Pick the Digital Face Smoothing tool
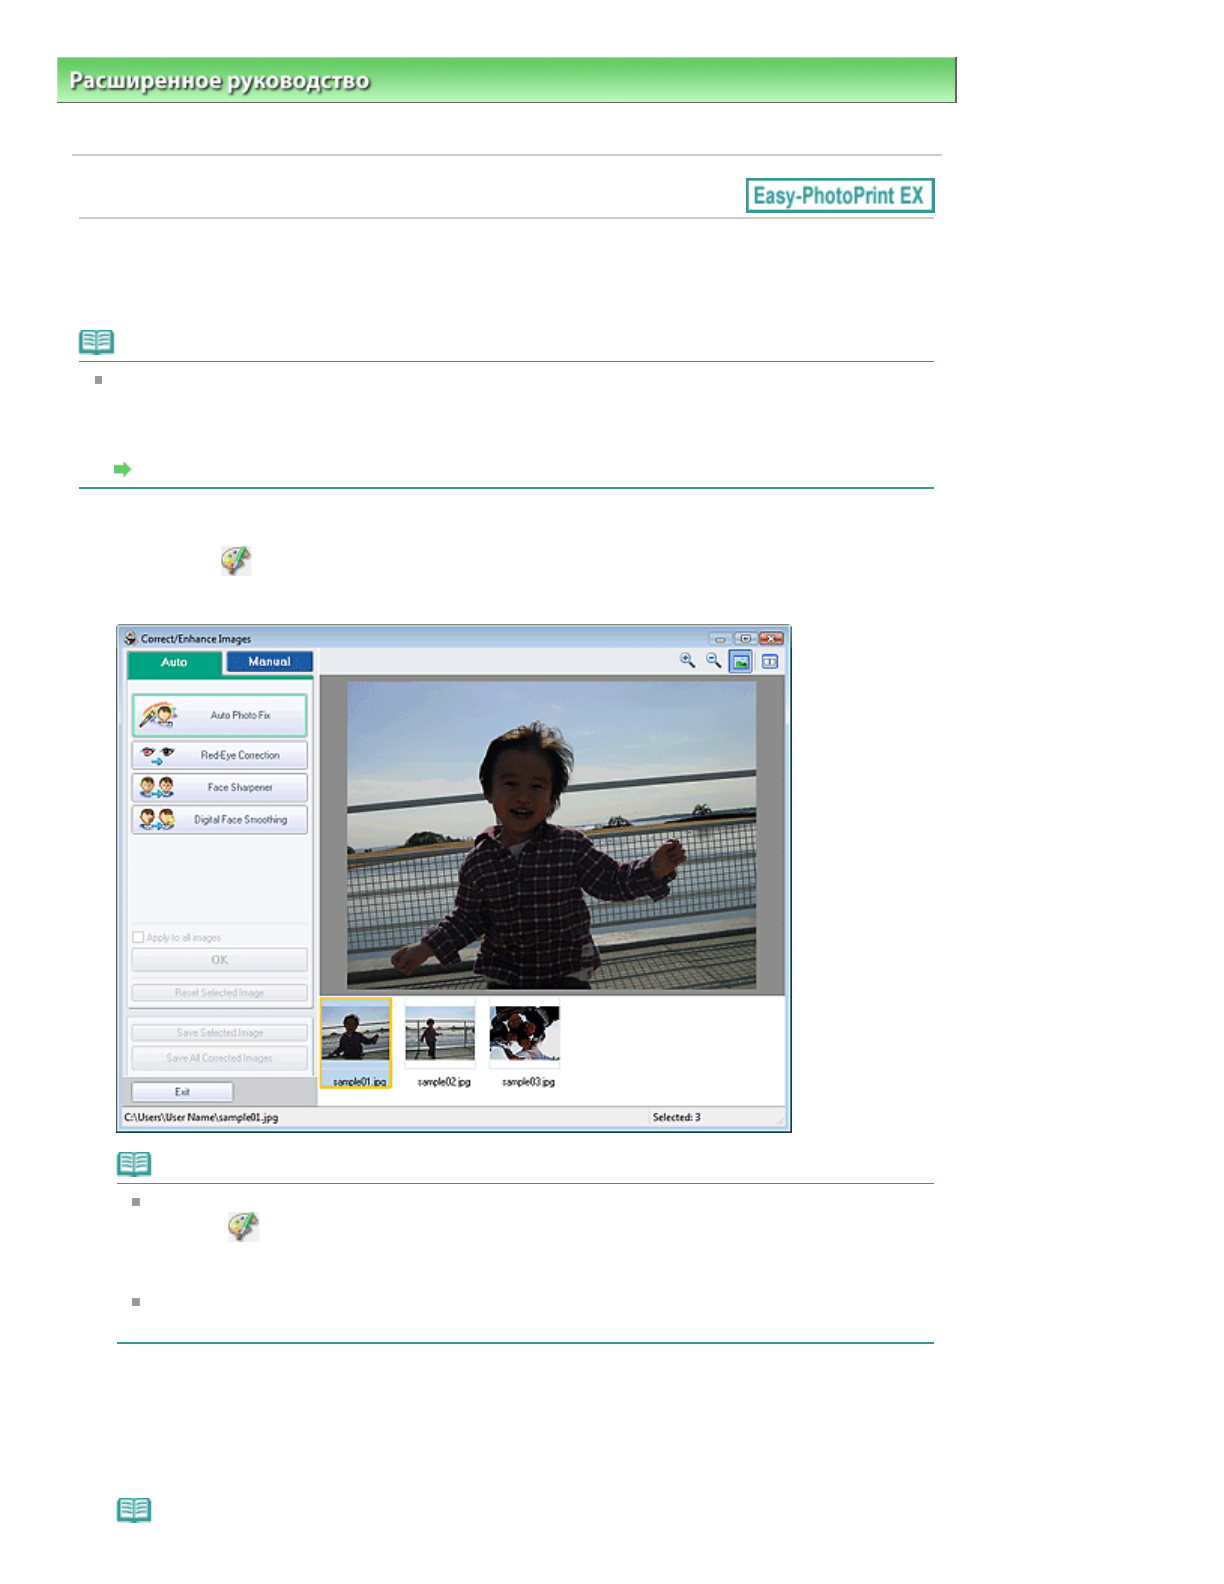This screenshot has height=1584, width=1224. [219, 820]
